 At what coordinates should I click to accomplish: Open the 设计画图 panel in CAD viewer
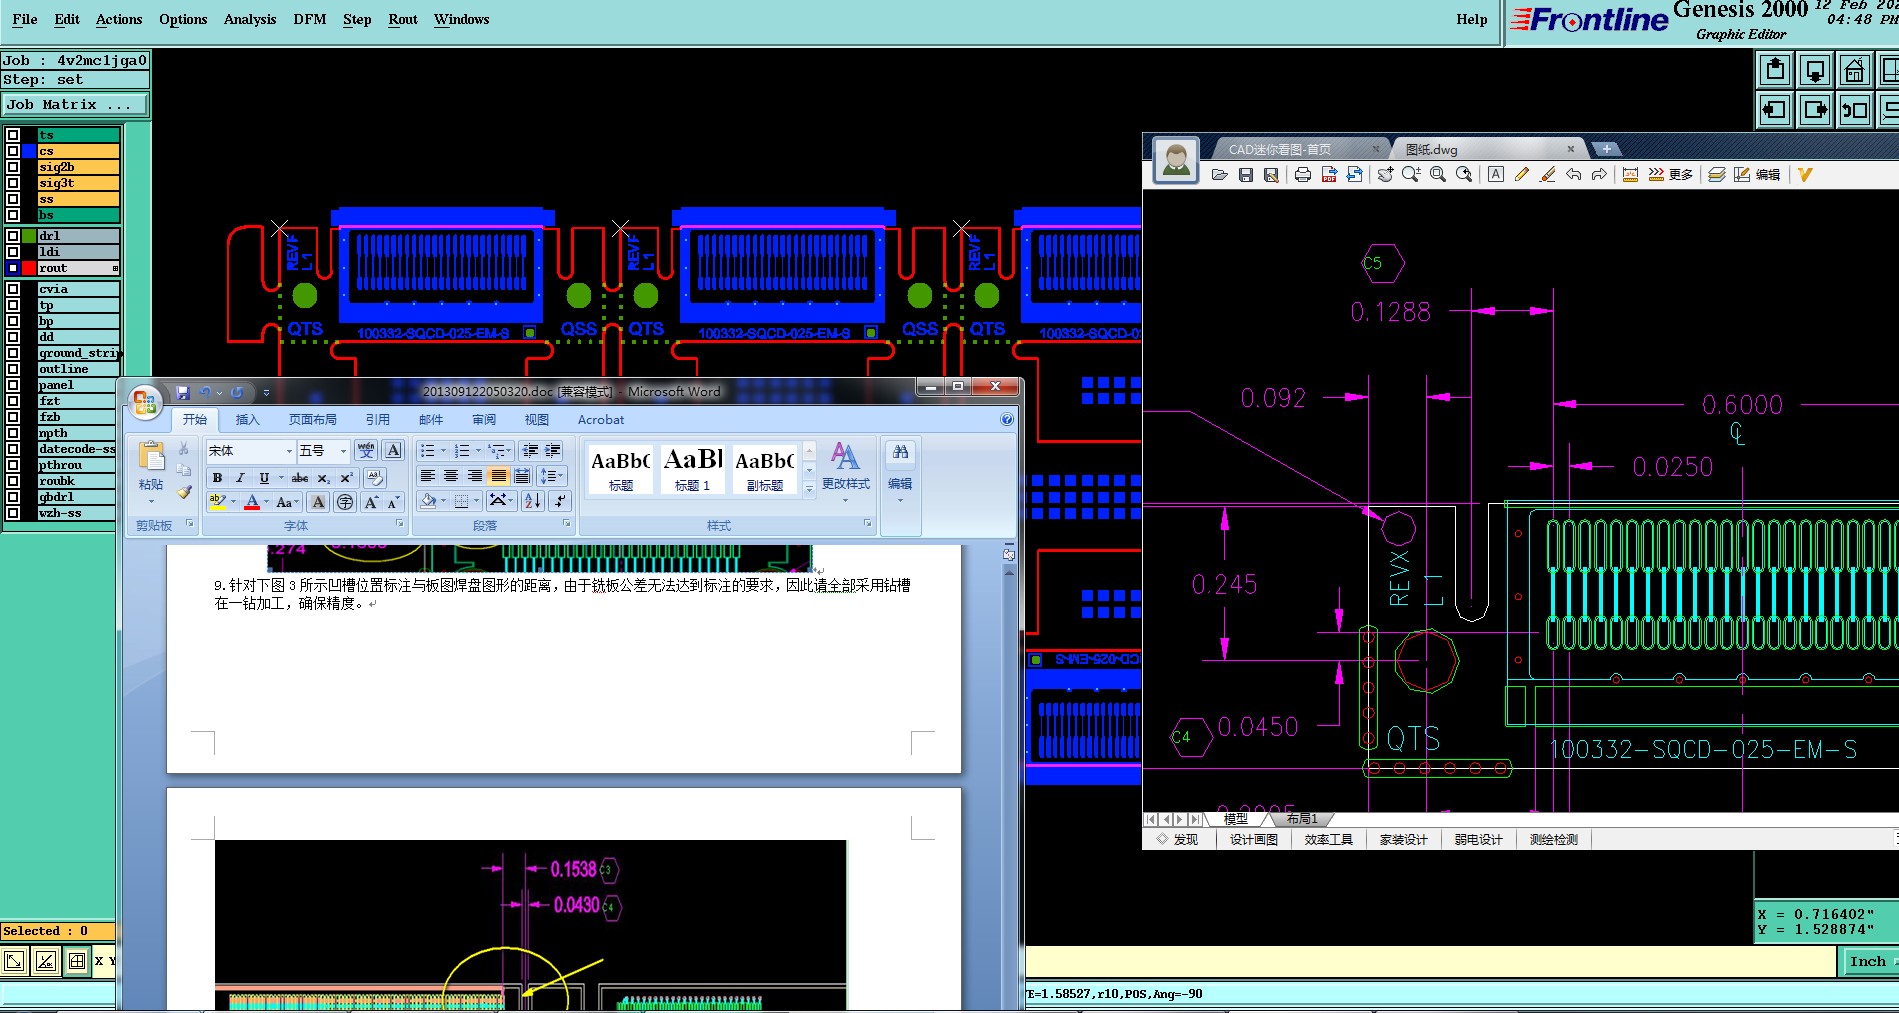[x=1254, y=840]
